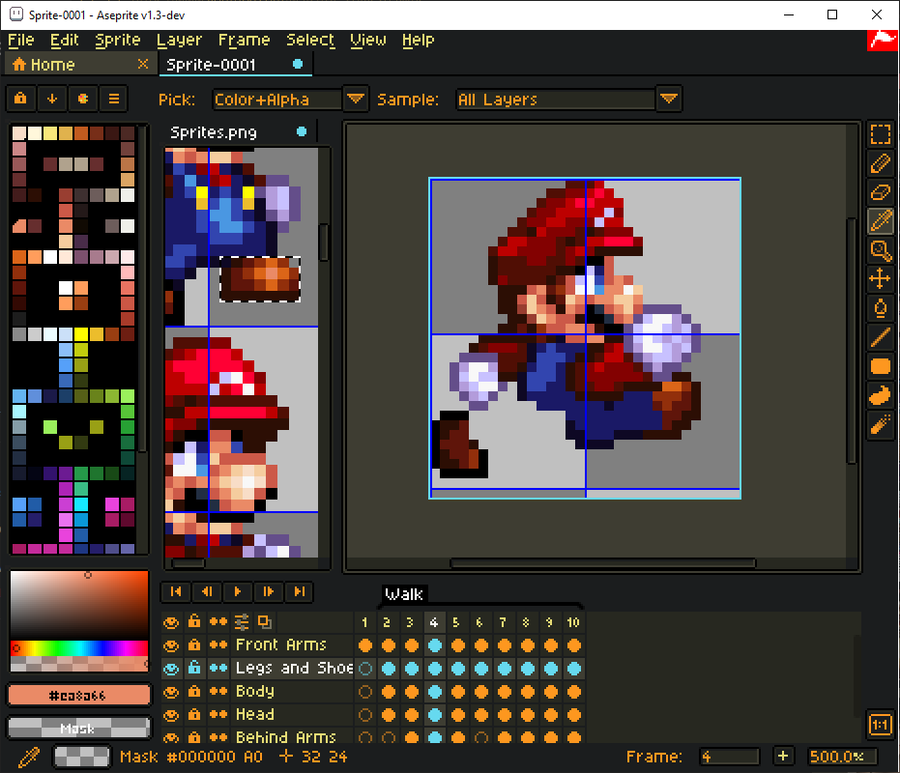
Task: Play the animation
Action: tap(238, 592)
